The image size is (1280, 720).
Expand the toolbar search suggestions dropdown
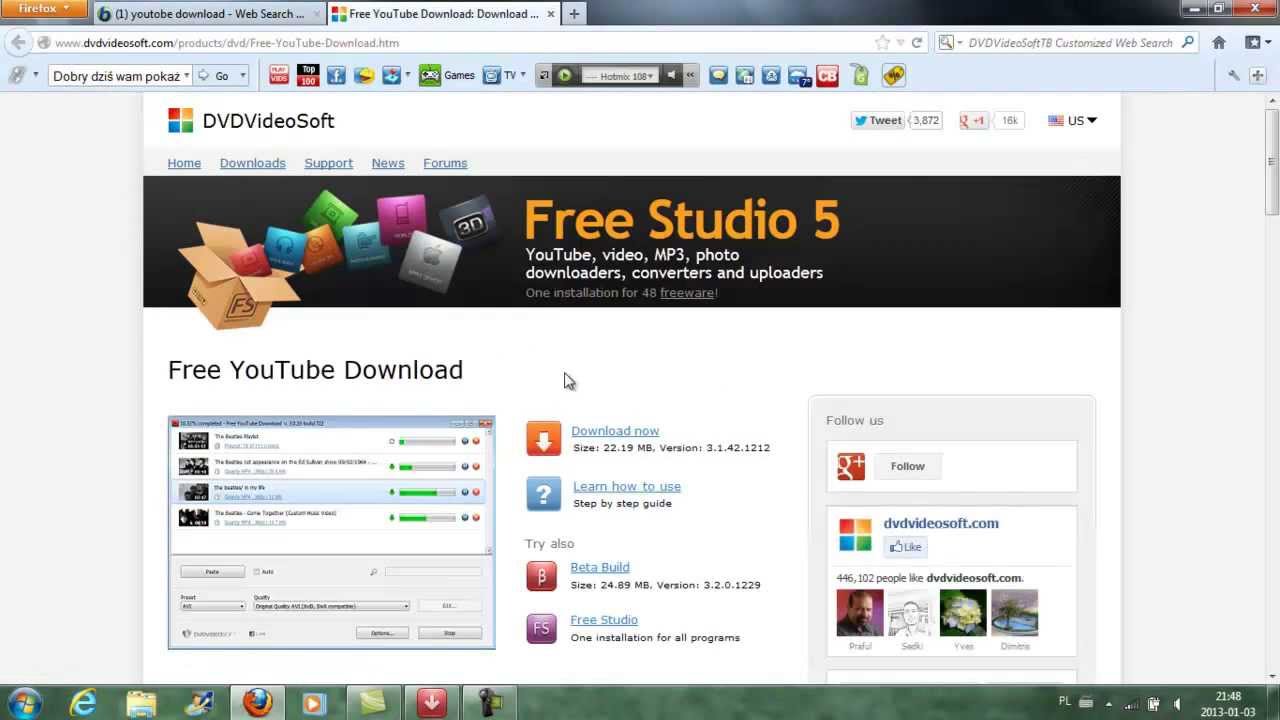[186, 76]
